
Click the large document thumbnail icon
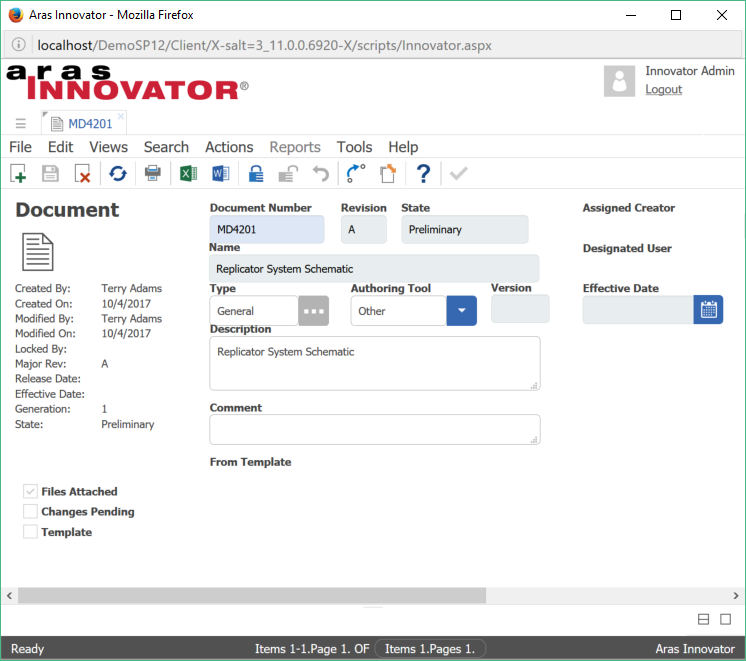(38, 252)
